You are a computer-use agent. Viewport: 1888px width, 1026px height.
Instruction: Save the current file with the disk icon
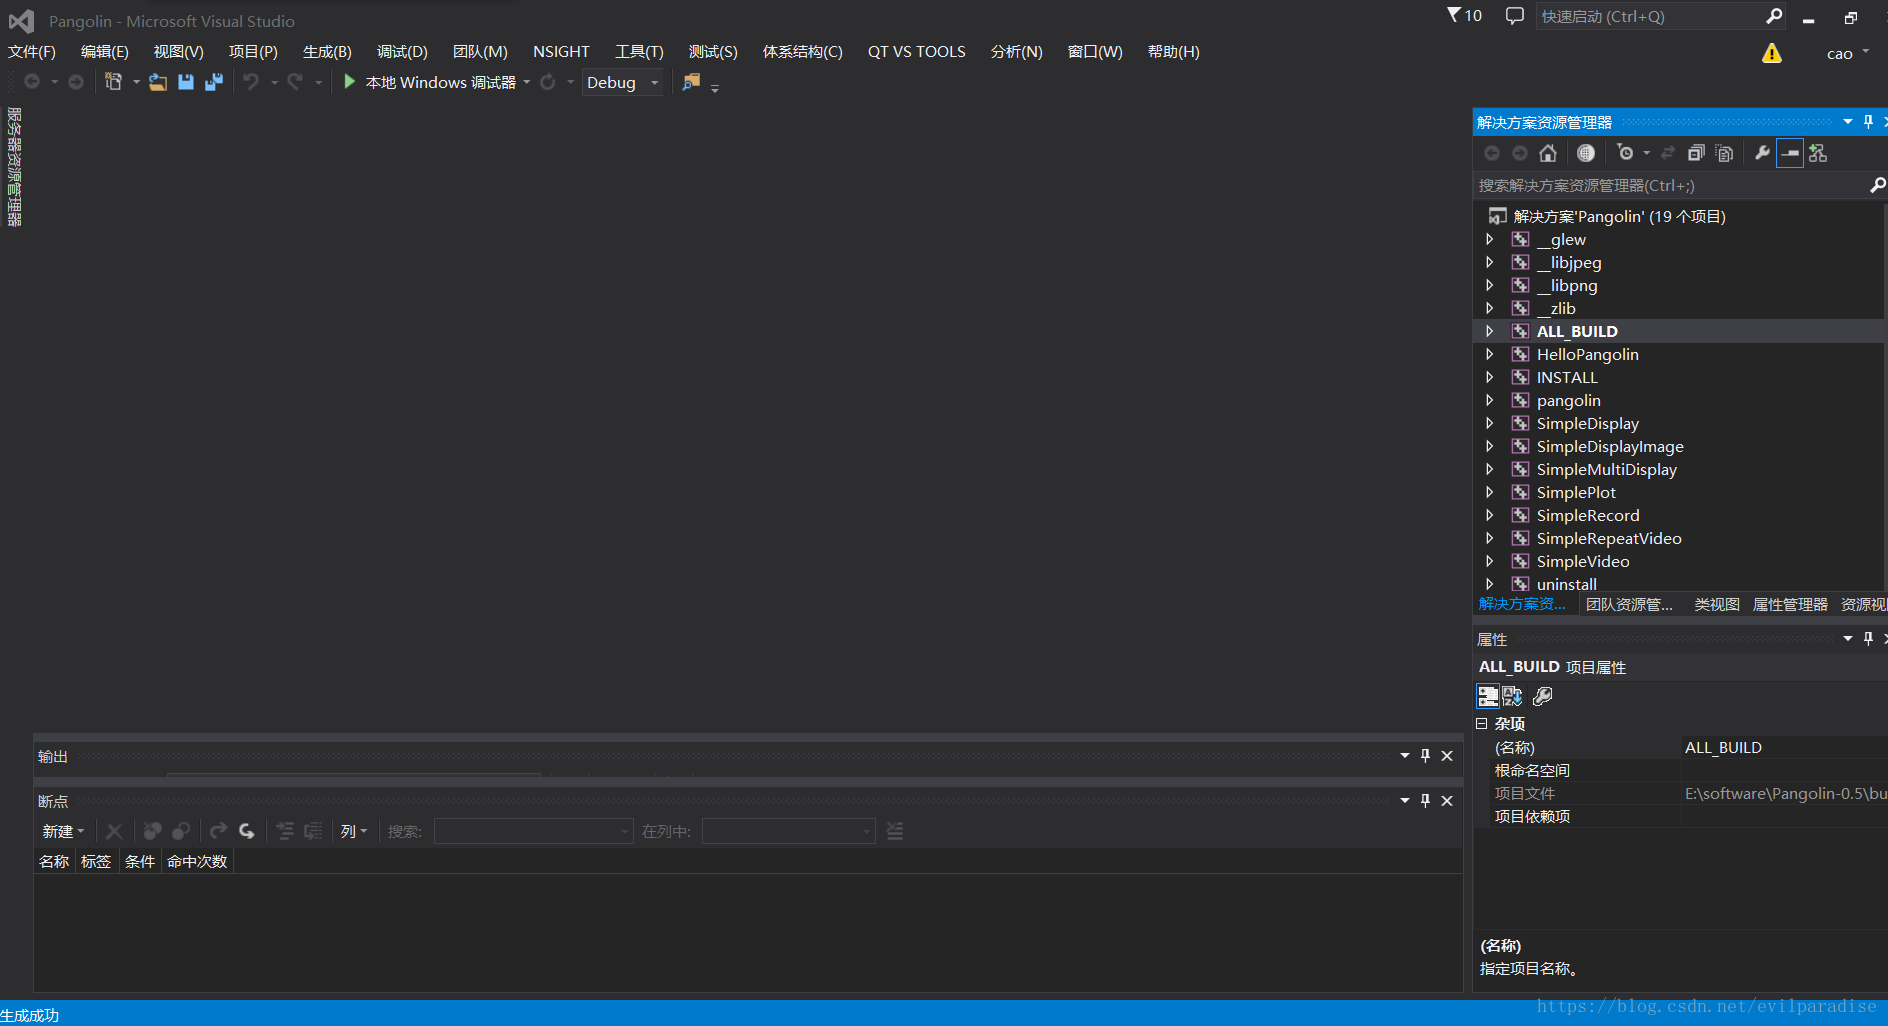[x=186, y=82]
